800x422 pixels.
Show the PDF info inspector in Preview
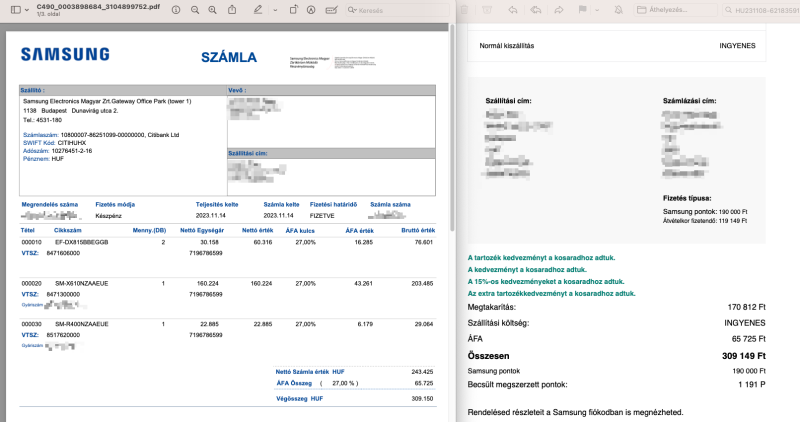point(176,10)
